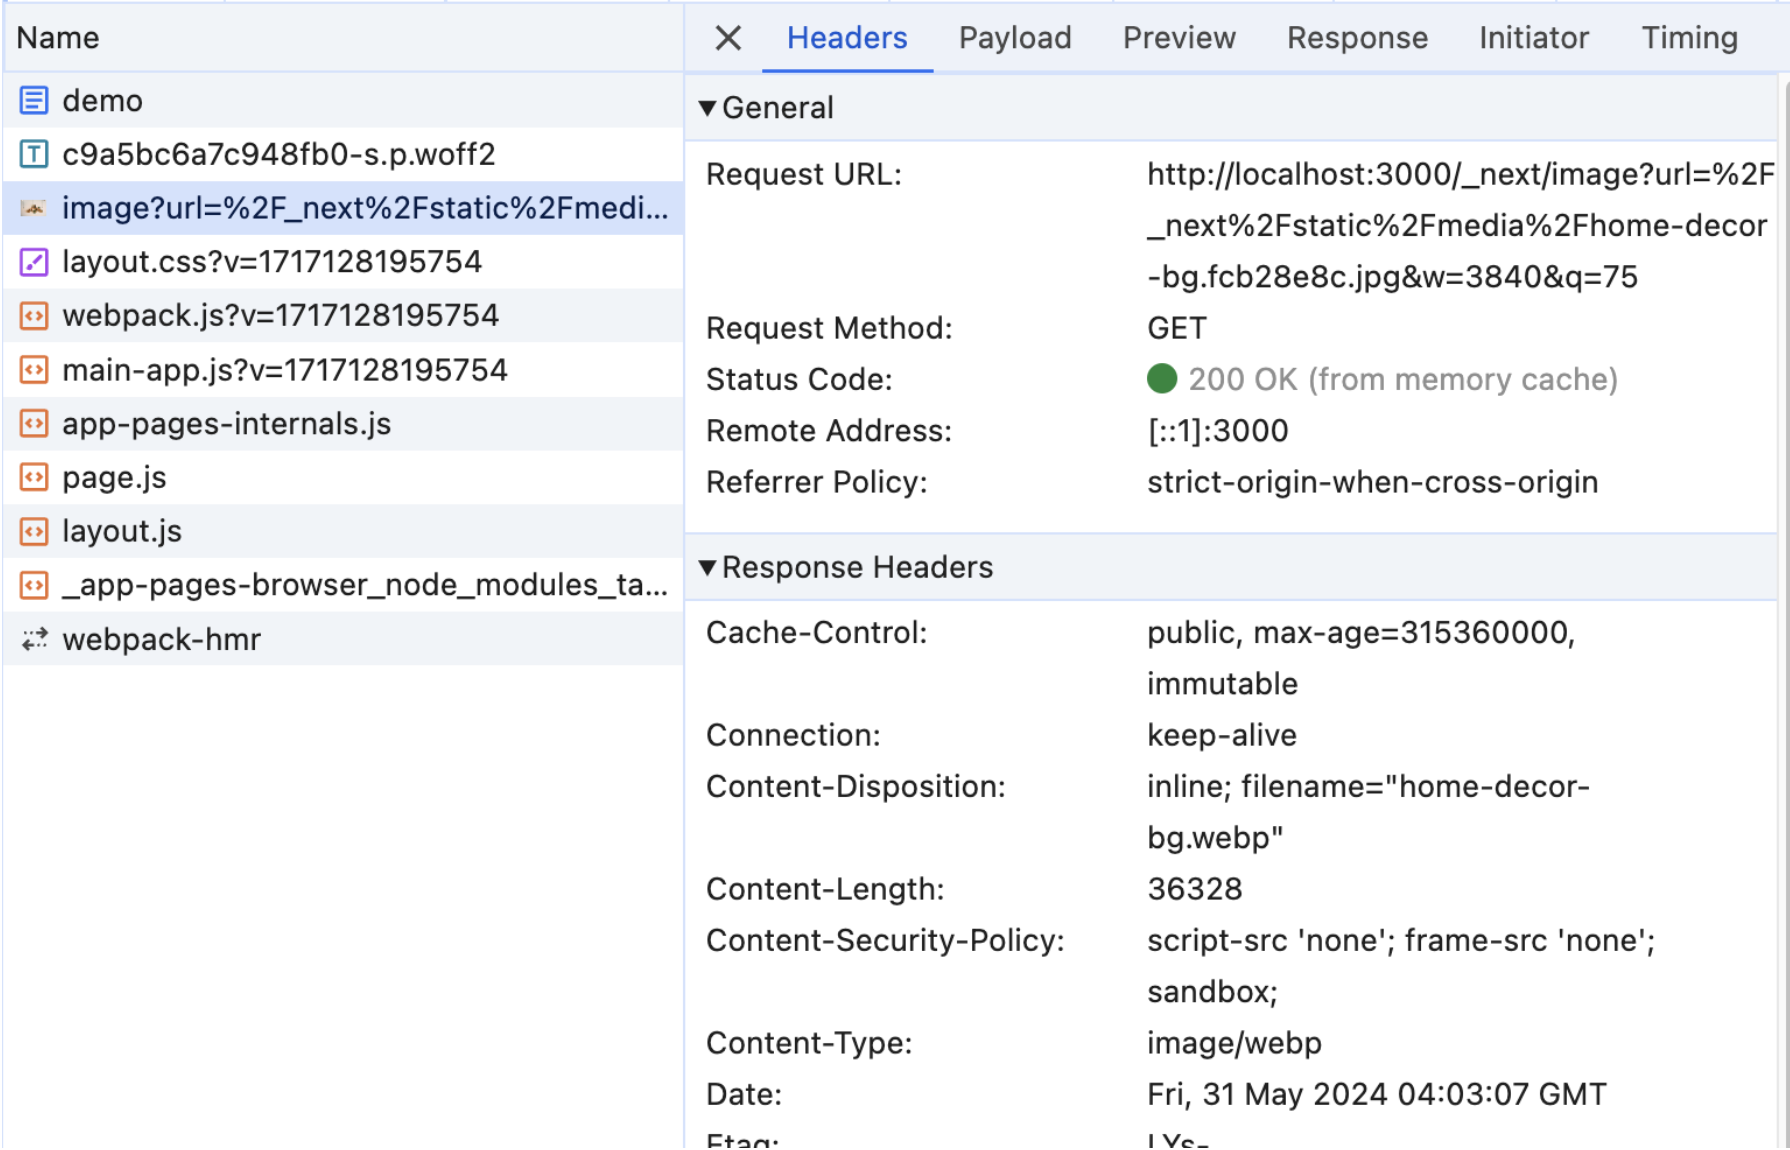1790x1150 pixels.
Task: Click the Request URL value text
Action: 1456,225
